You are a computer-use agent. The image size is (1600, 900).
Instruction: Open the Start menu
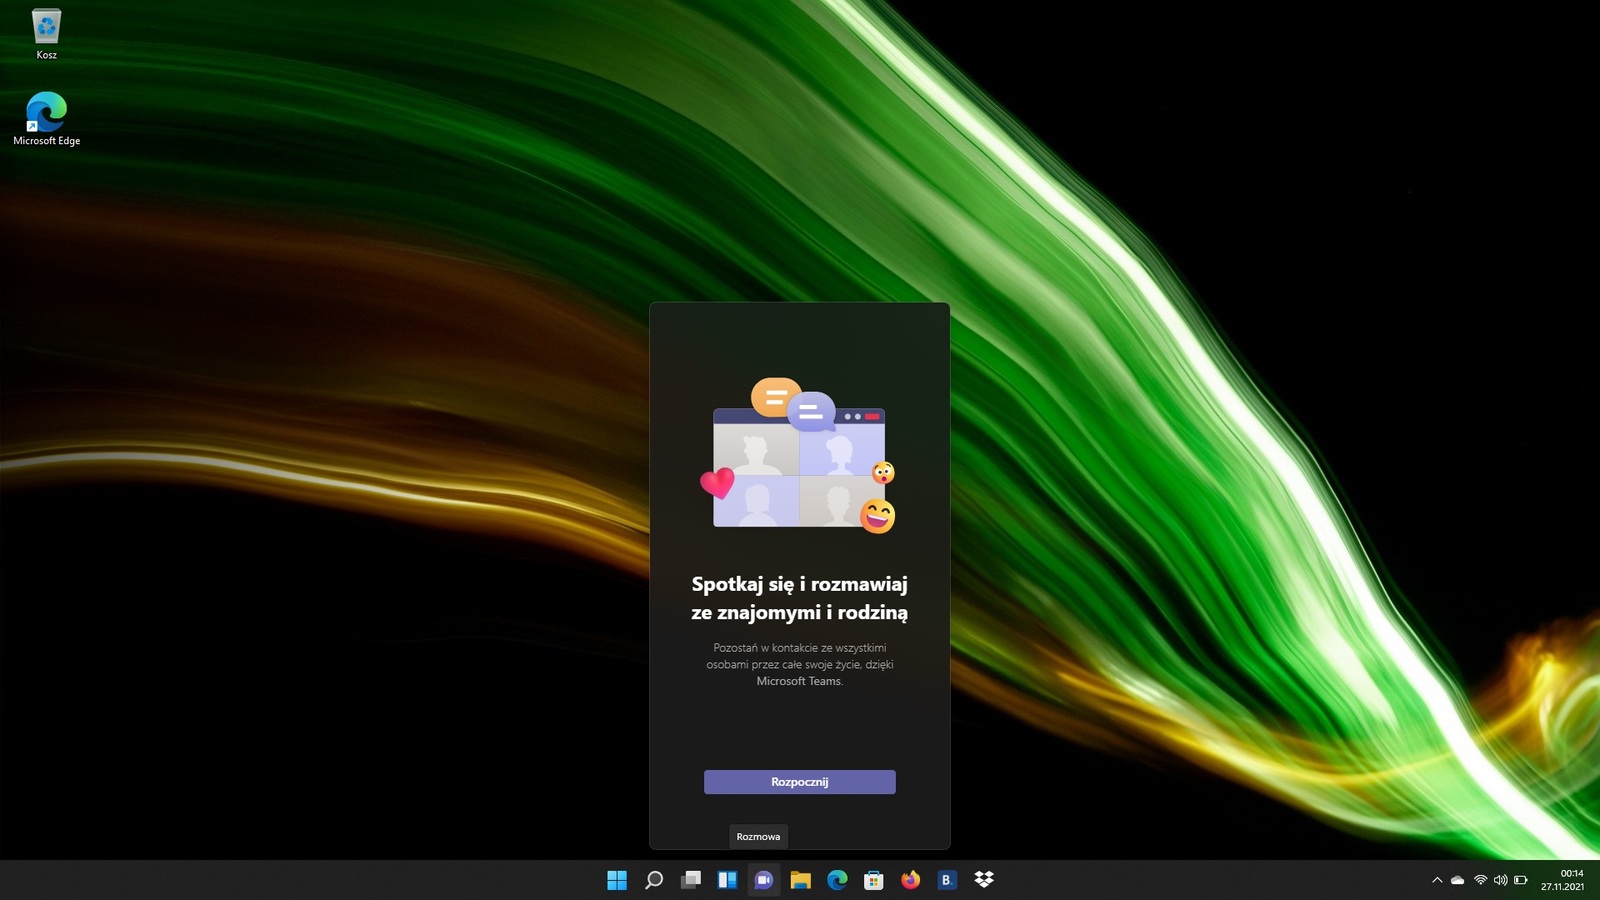pos(617,881)
